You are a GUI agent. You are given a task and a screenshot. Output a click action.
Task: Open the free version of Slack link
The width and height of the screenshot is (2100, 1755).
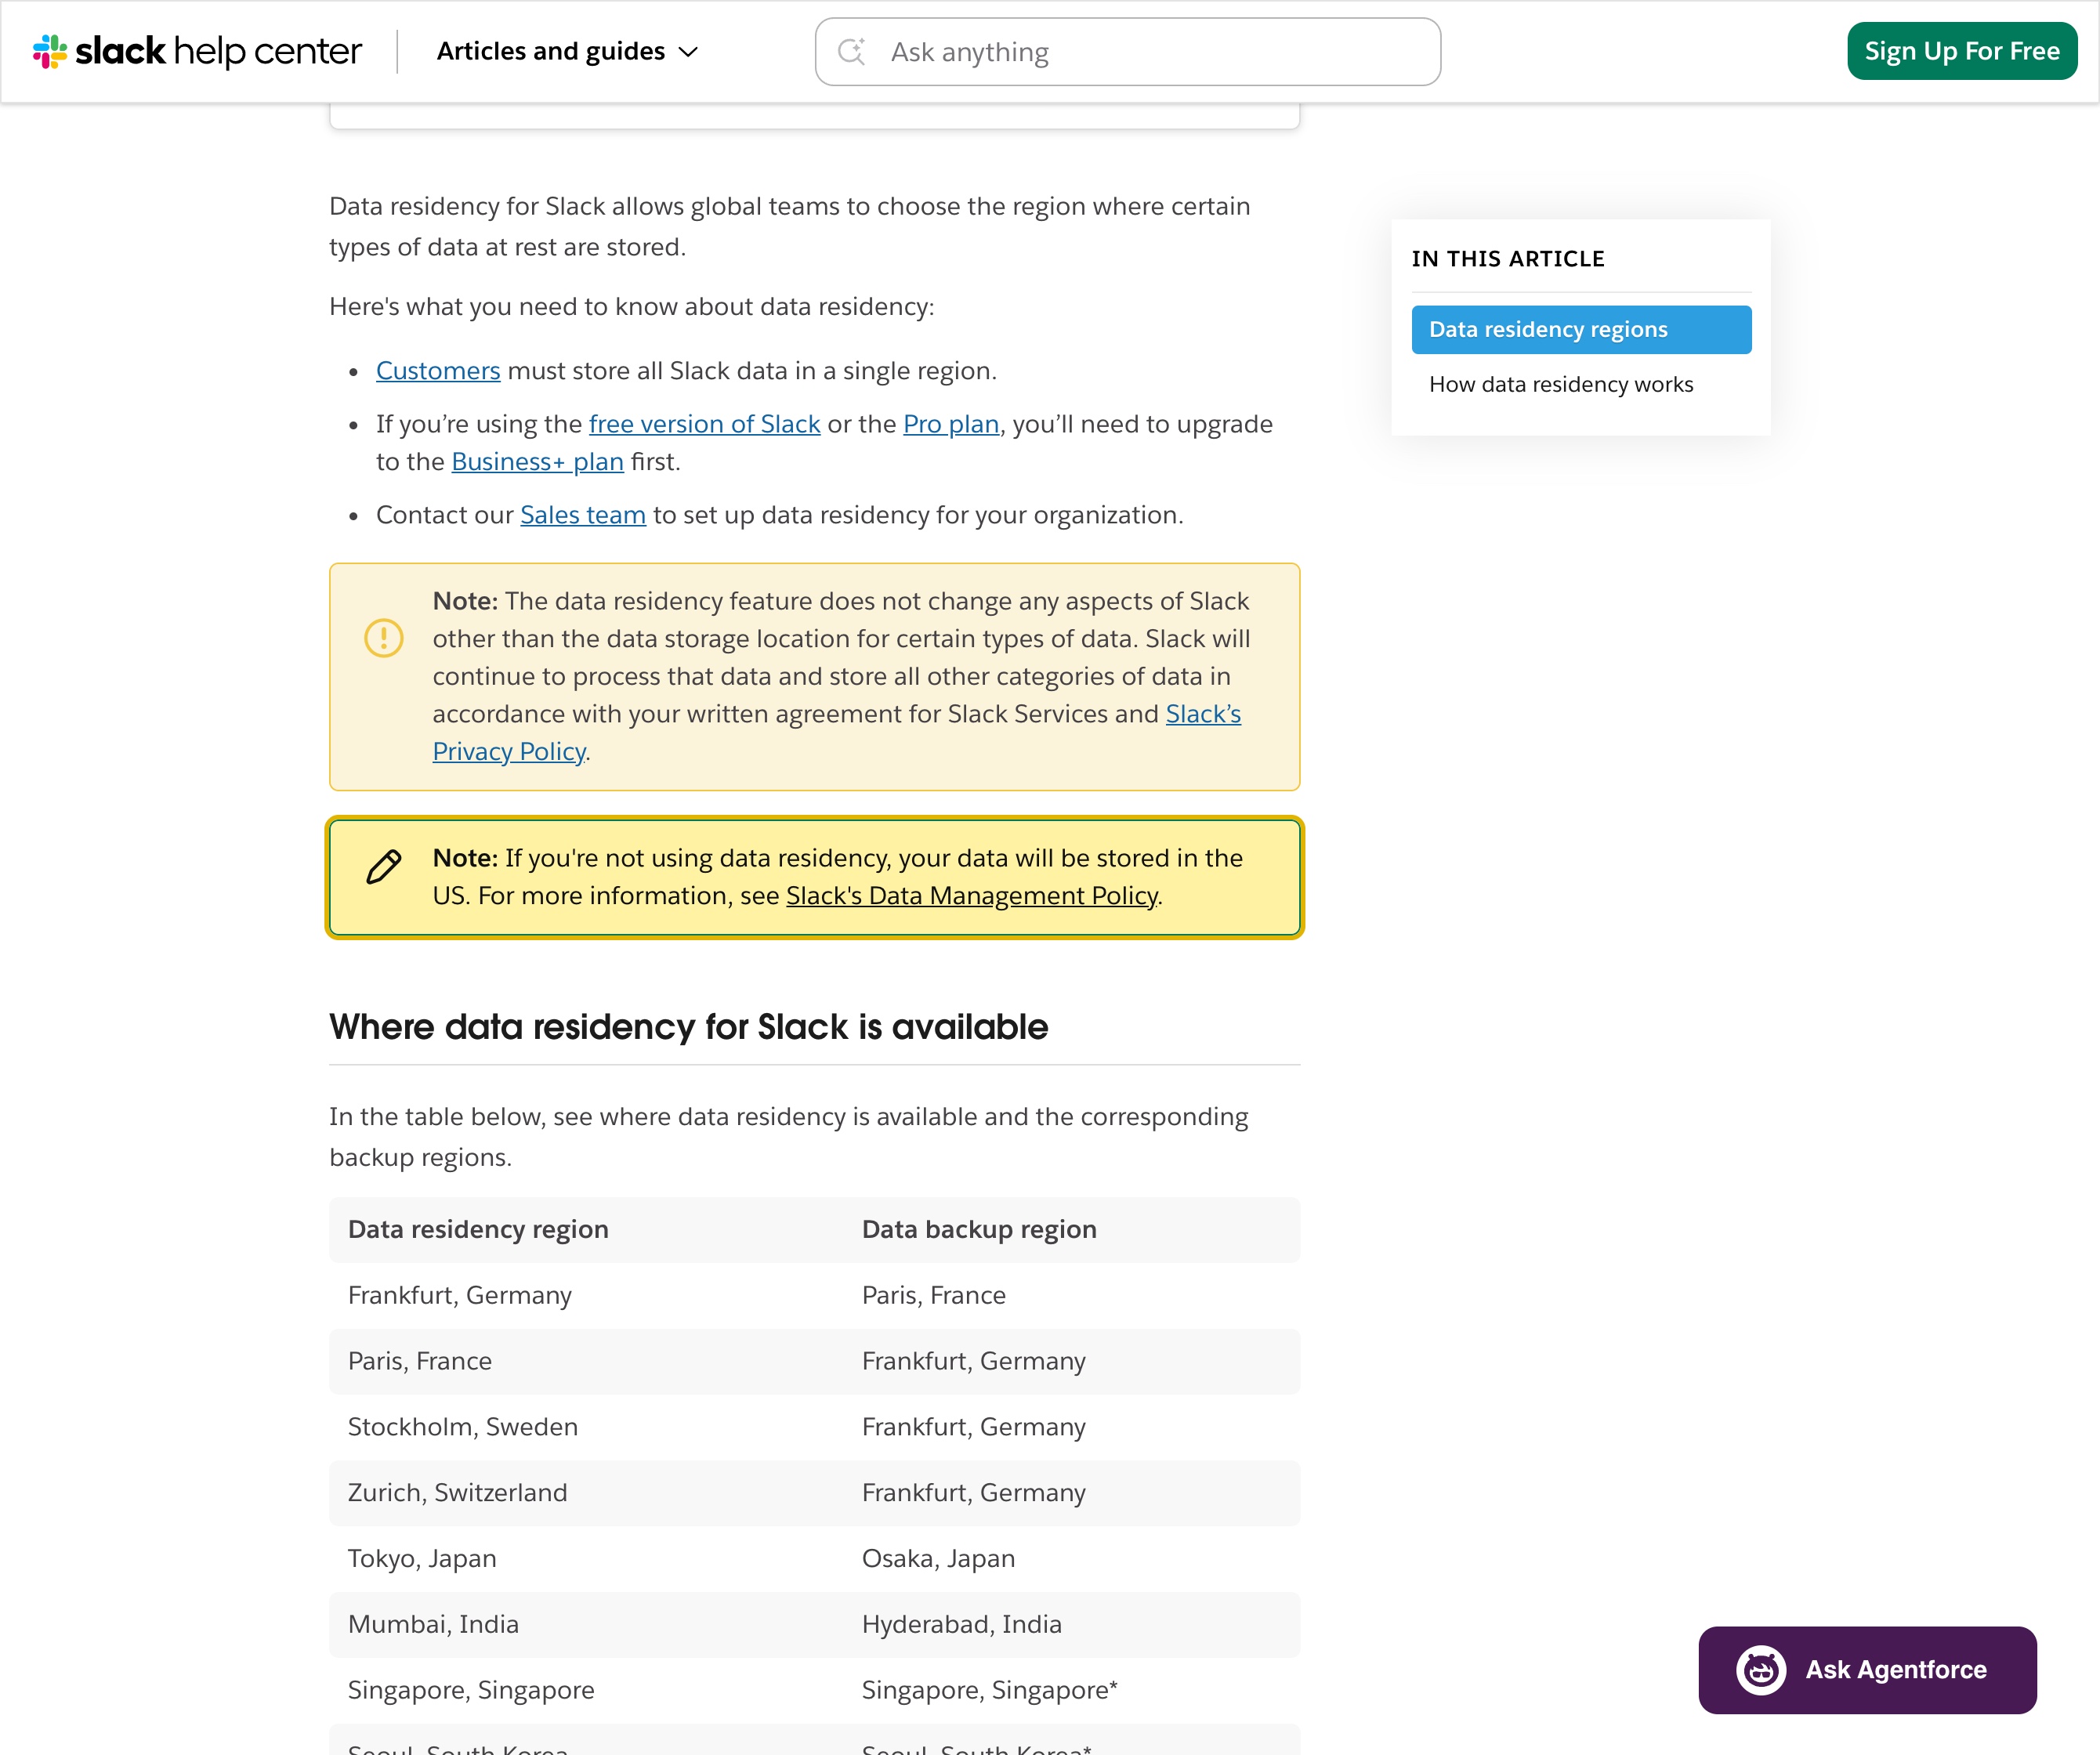tap(704, 424)
